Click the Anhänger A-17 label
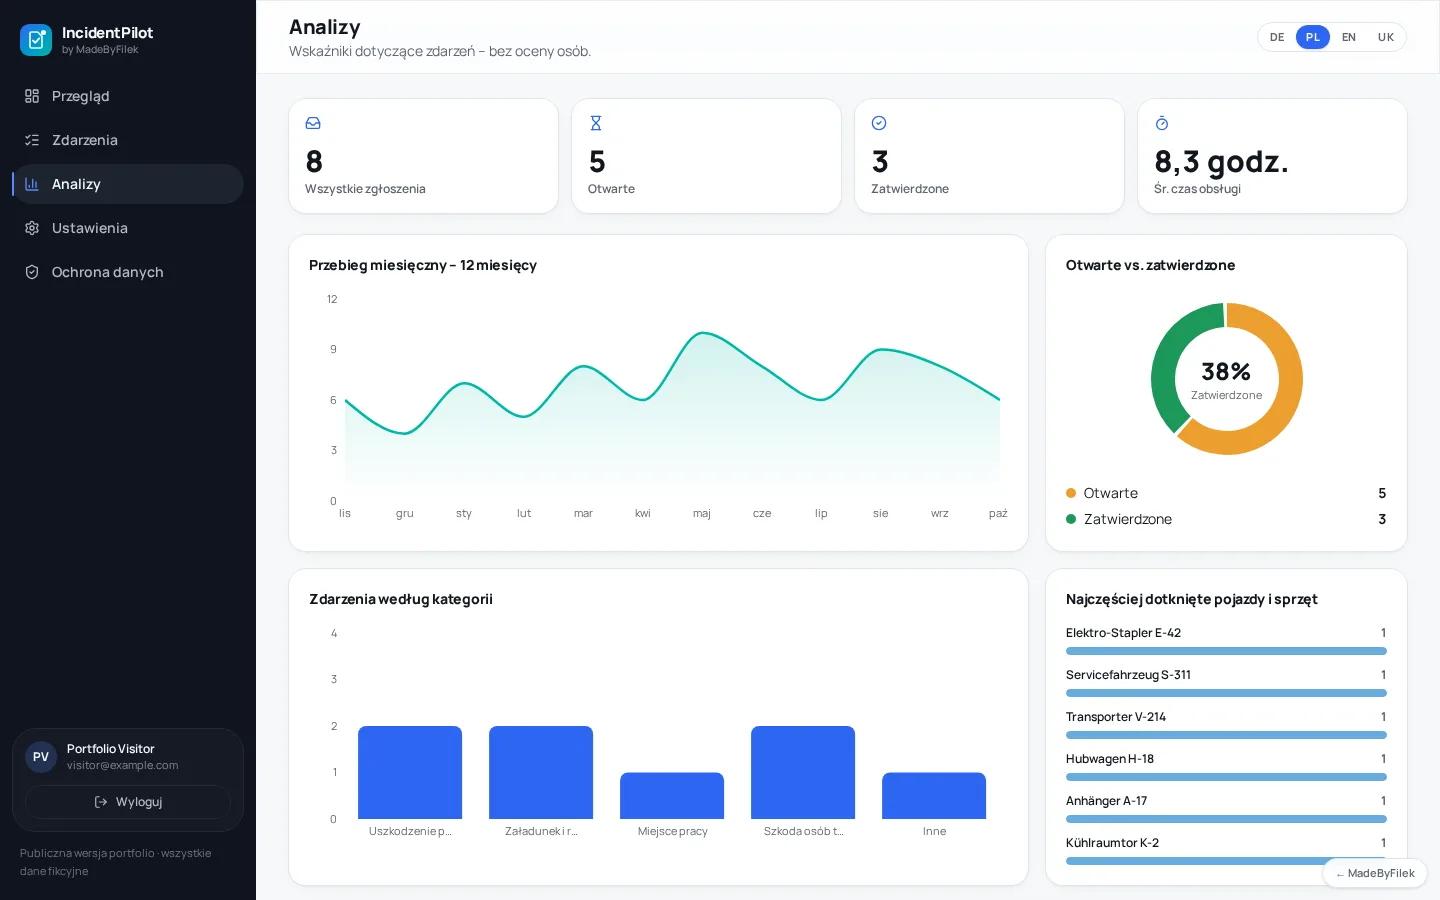 pos(1106,801)
